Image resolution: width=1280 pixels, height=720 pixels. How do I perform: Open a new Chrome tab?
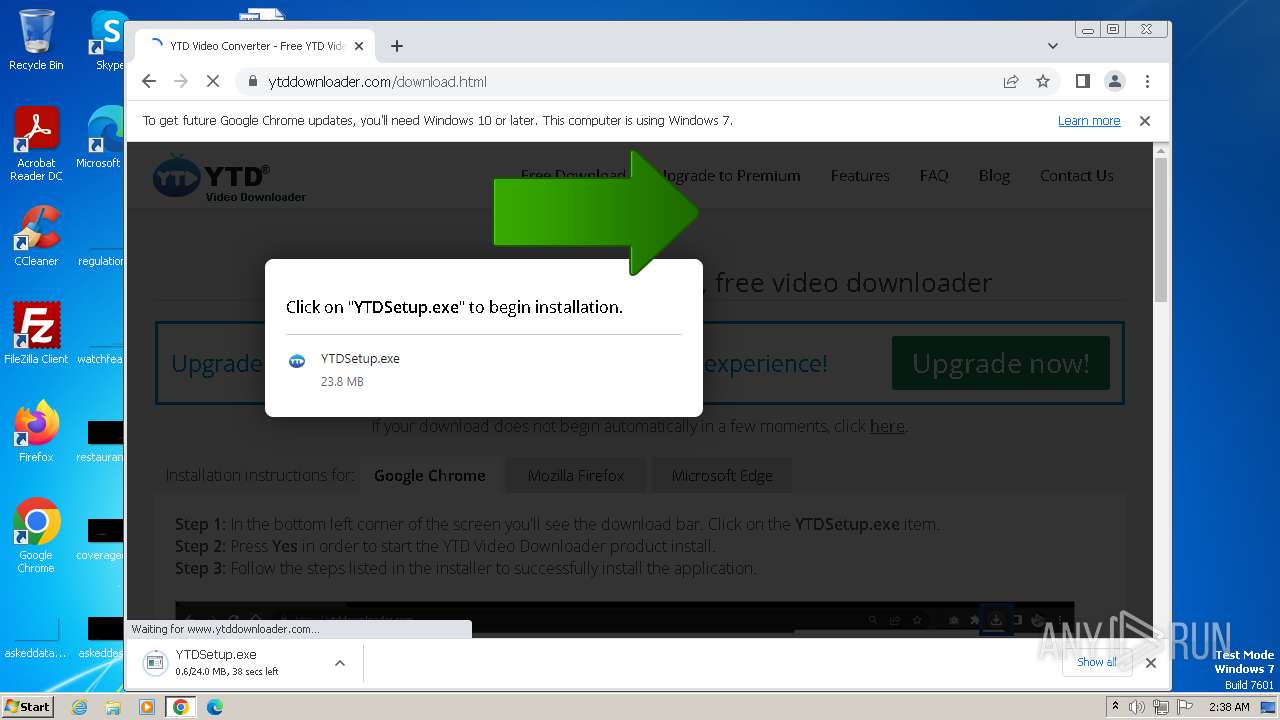coord(397,46)
